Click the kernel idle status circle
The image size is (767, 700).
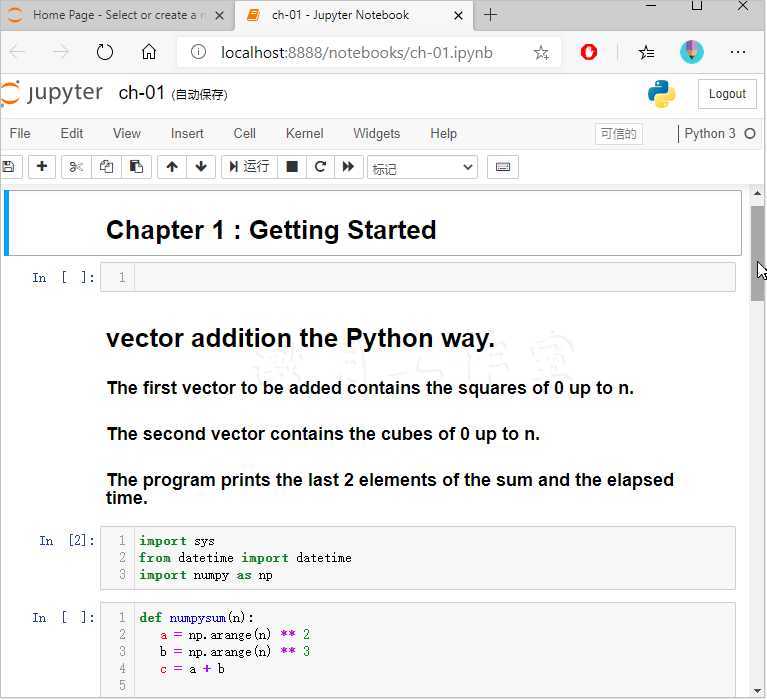pos(749,134)
